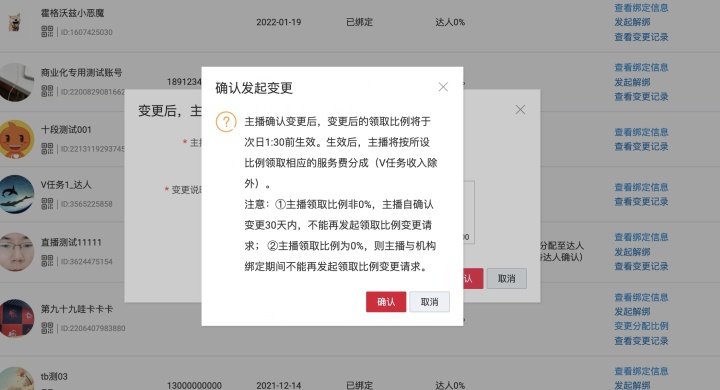Click name 直播测试11111
Viewport: 720px width, 390px height.
(x=71, y=242)
